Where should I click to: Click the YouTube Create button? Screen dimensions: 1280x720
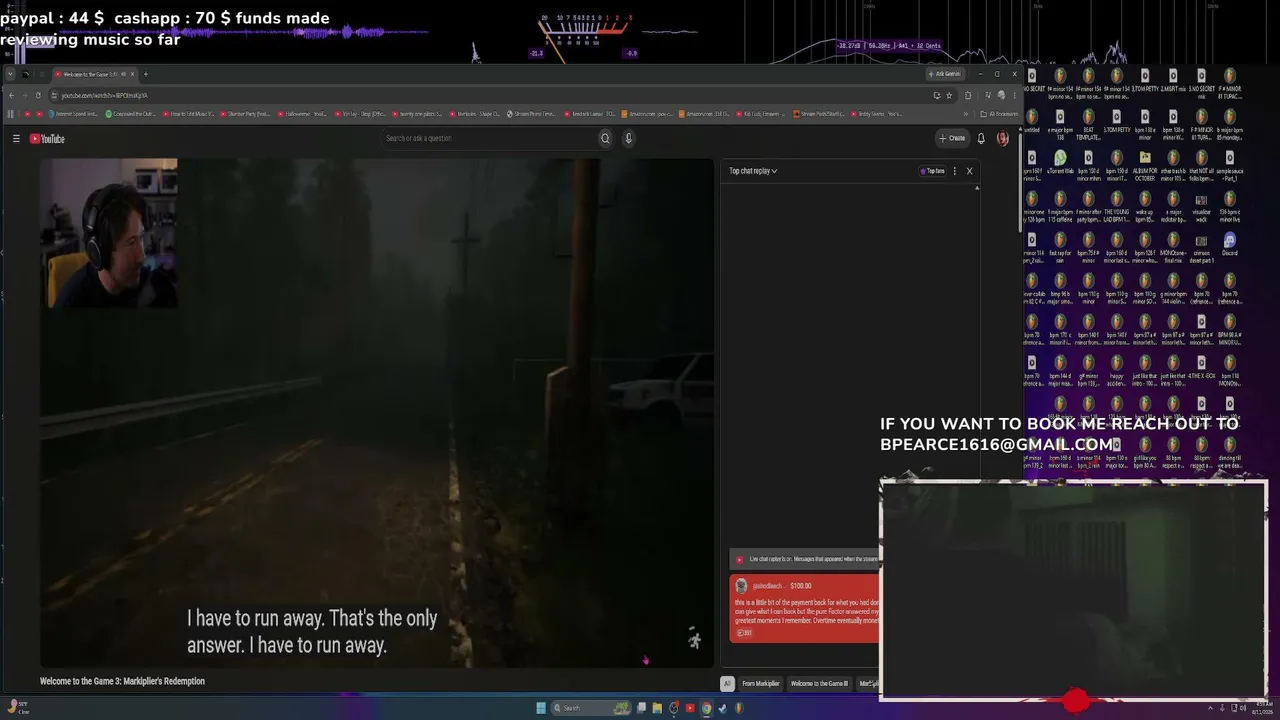click(x=952, y=139)
